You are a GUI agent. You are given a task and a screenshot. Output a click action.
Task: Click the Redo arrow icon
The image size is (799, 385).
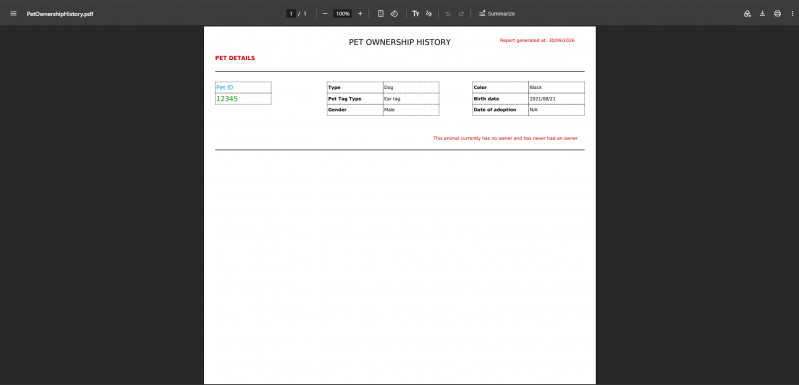(x=461, y=14)
